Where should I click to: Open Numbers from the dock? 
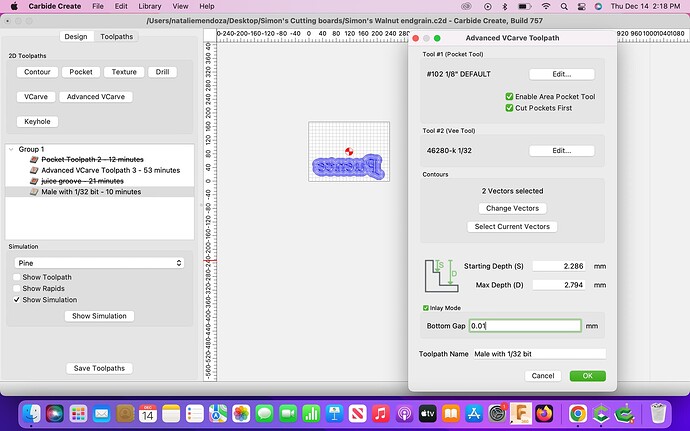311,414
